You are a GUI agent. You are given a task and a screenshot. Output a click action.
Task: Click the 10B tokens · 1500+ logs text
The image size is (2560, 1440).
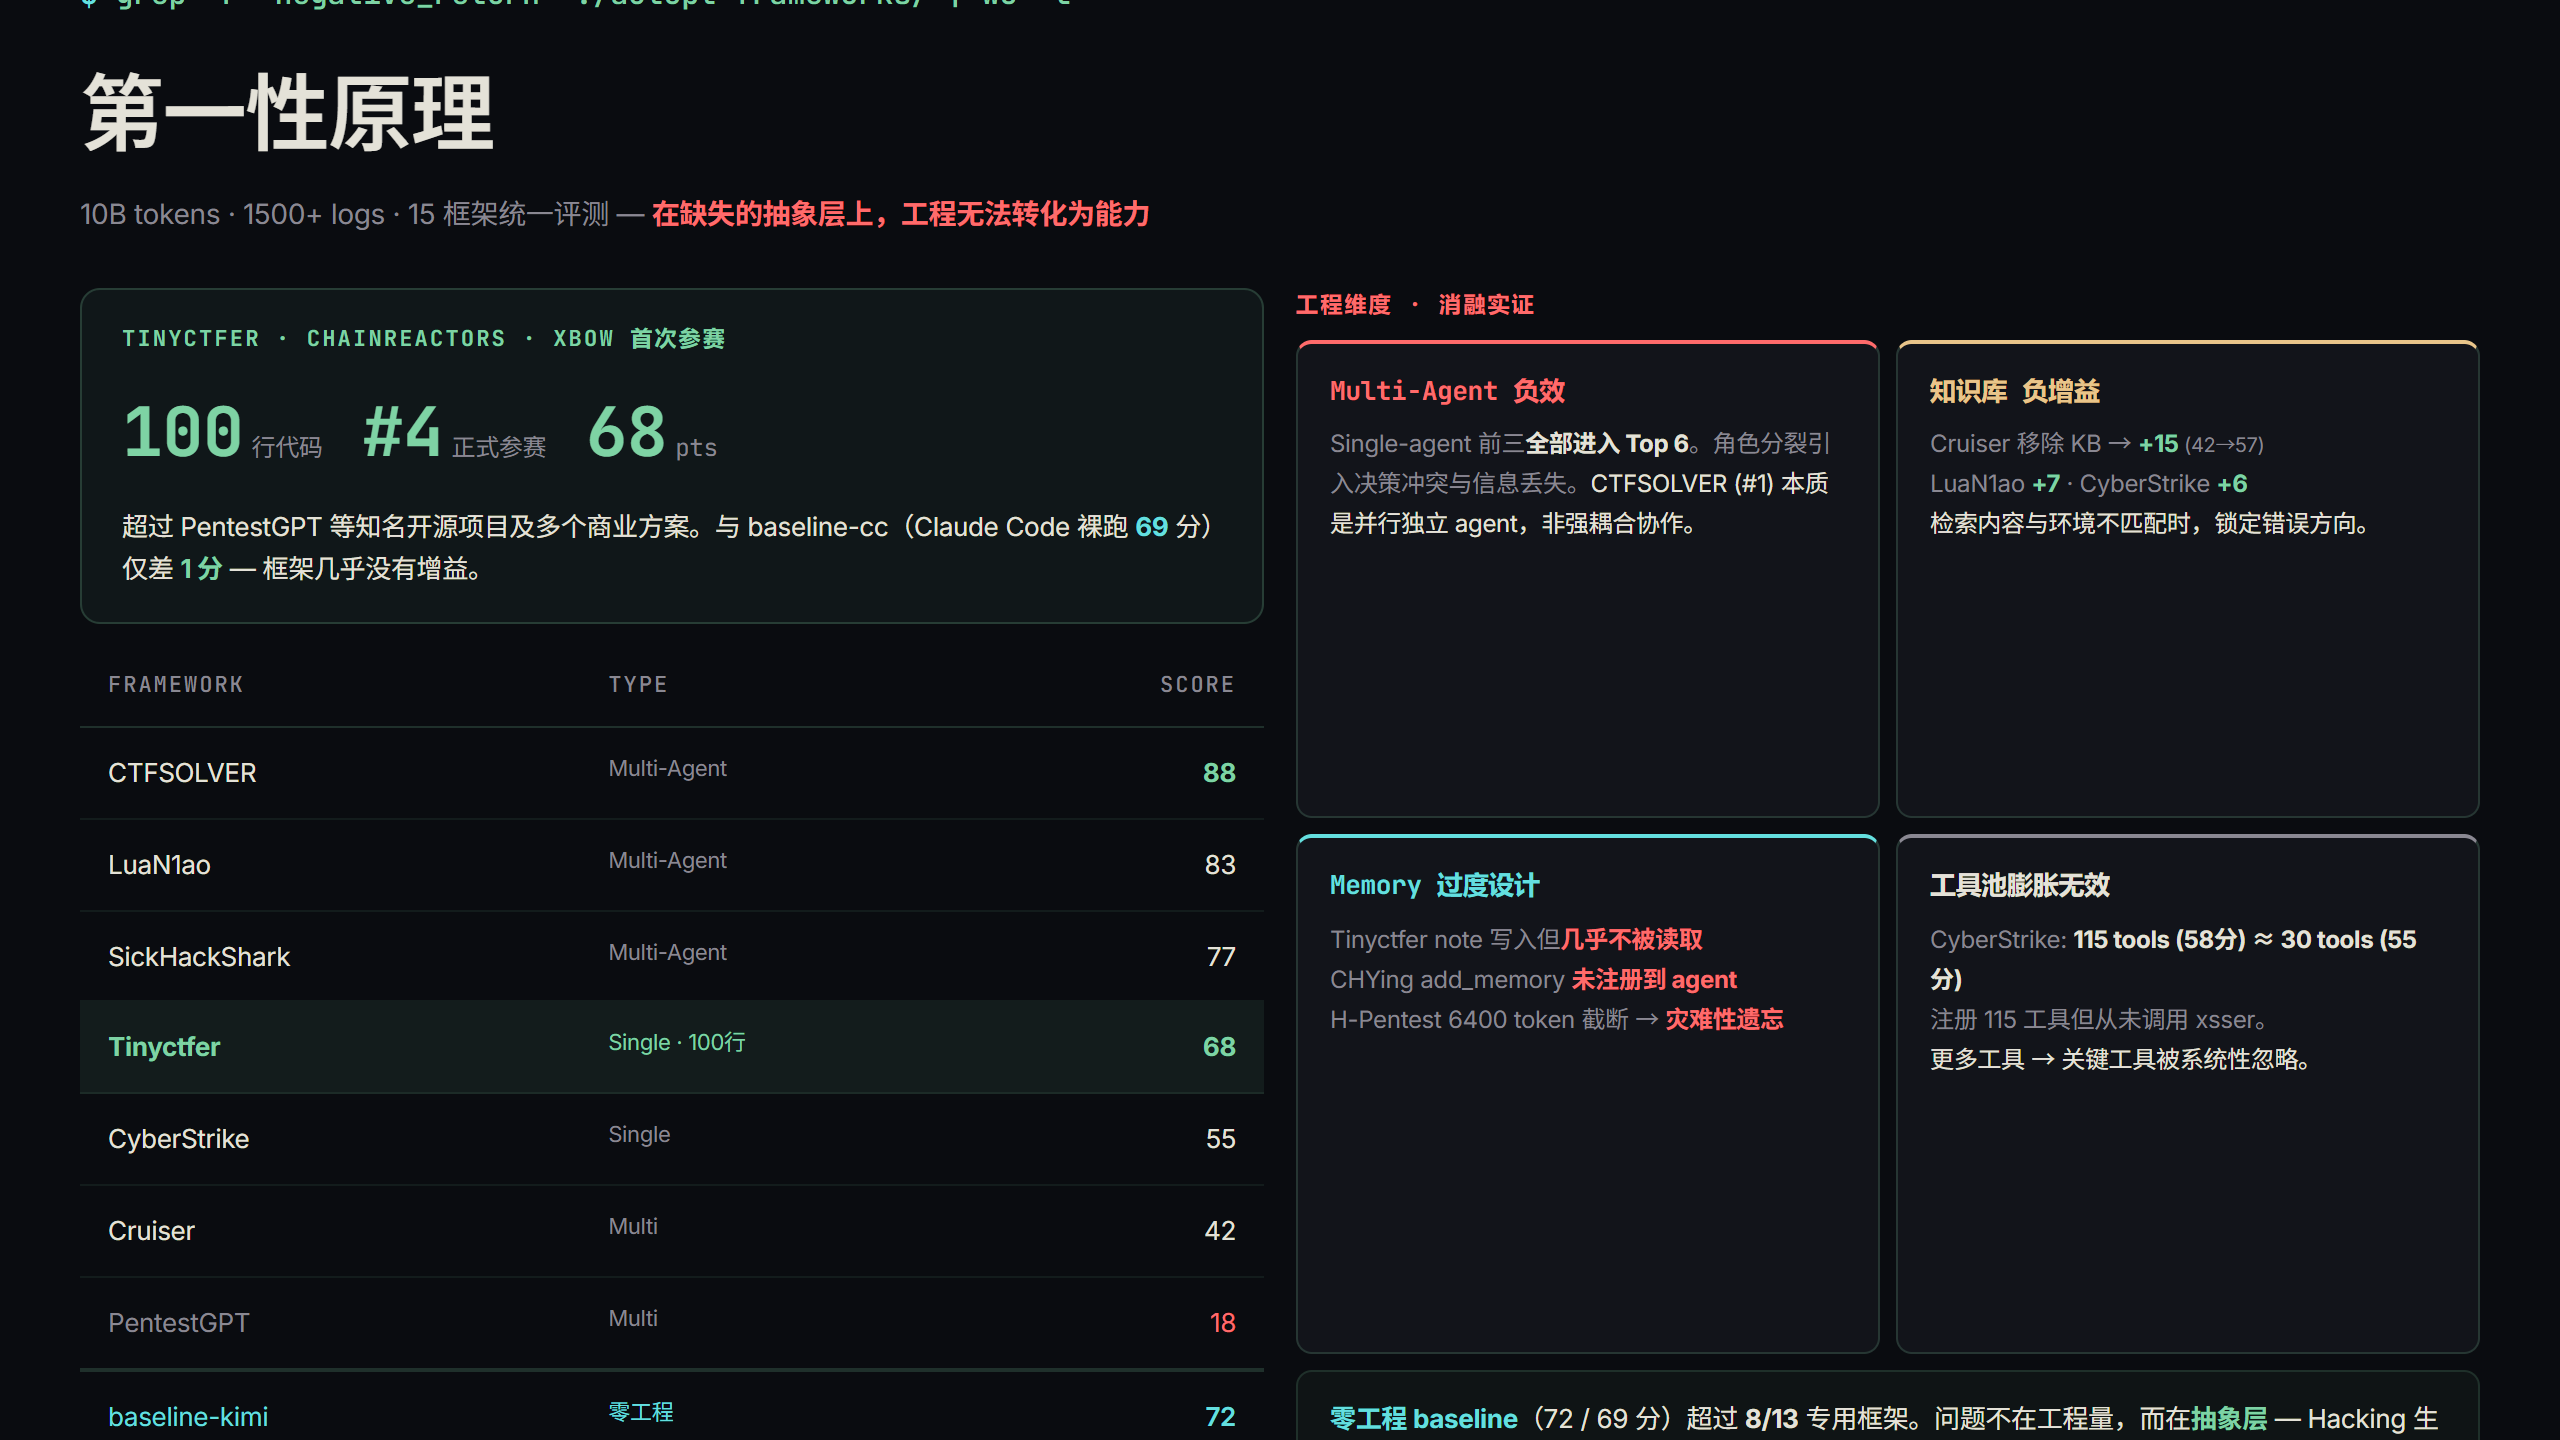point(232,214)
